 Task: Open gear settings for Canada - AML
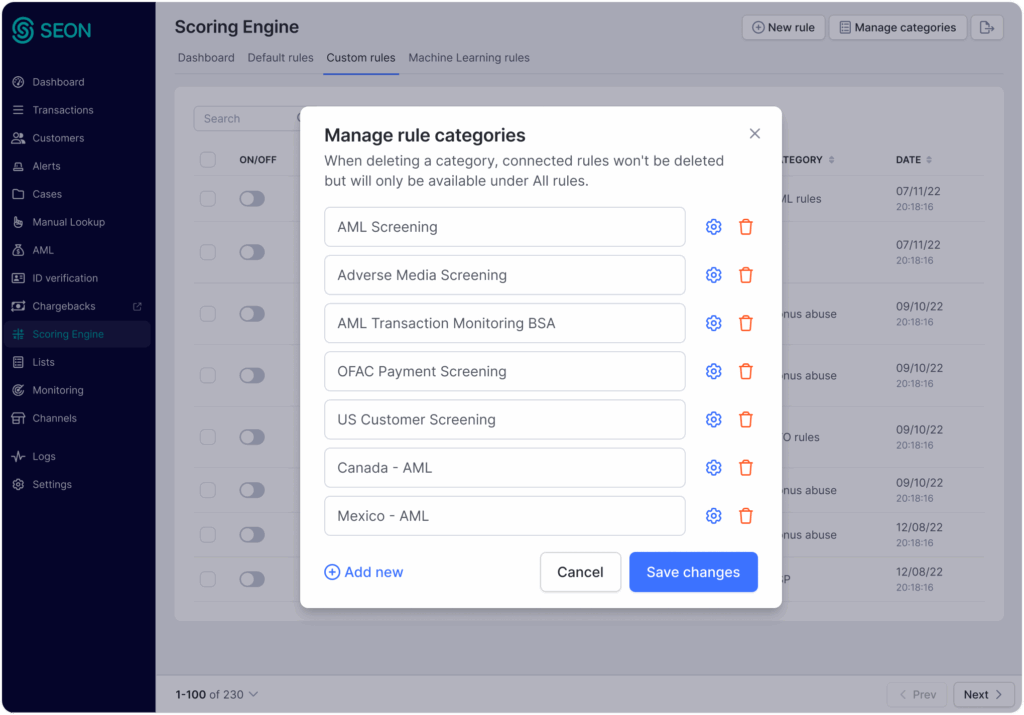[x=713, y=468]
